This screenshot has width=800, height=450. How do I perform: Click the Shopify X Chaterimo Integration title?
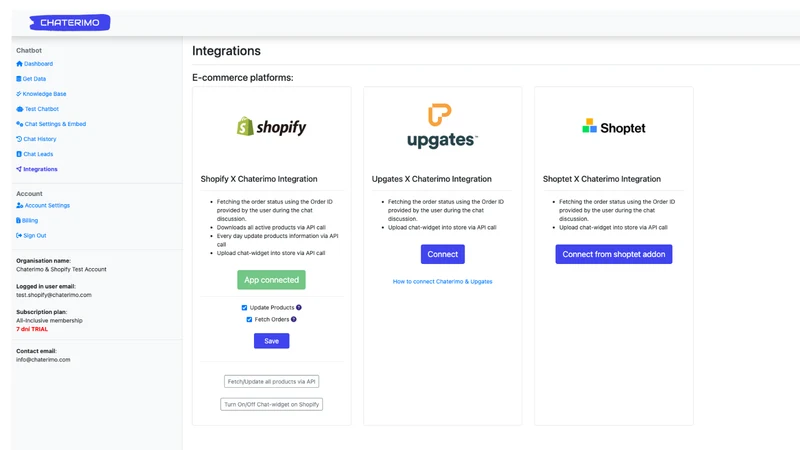[259, 179]
